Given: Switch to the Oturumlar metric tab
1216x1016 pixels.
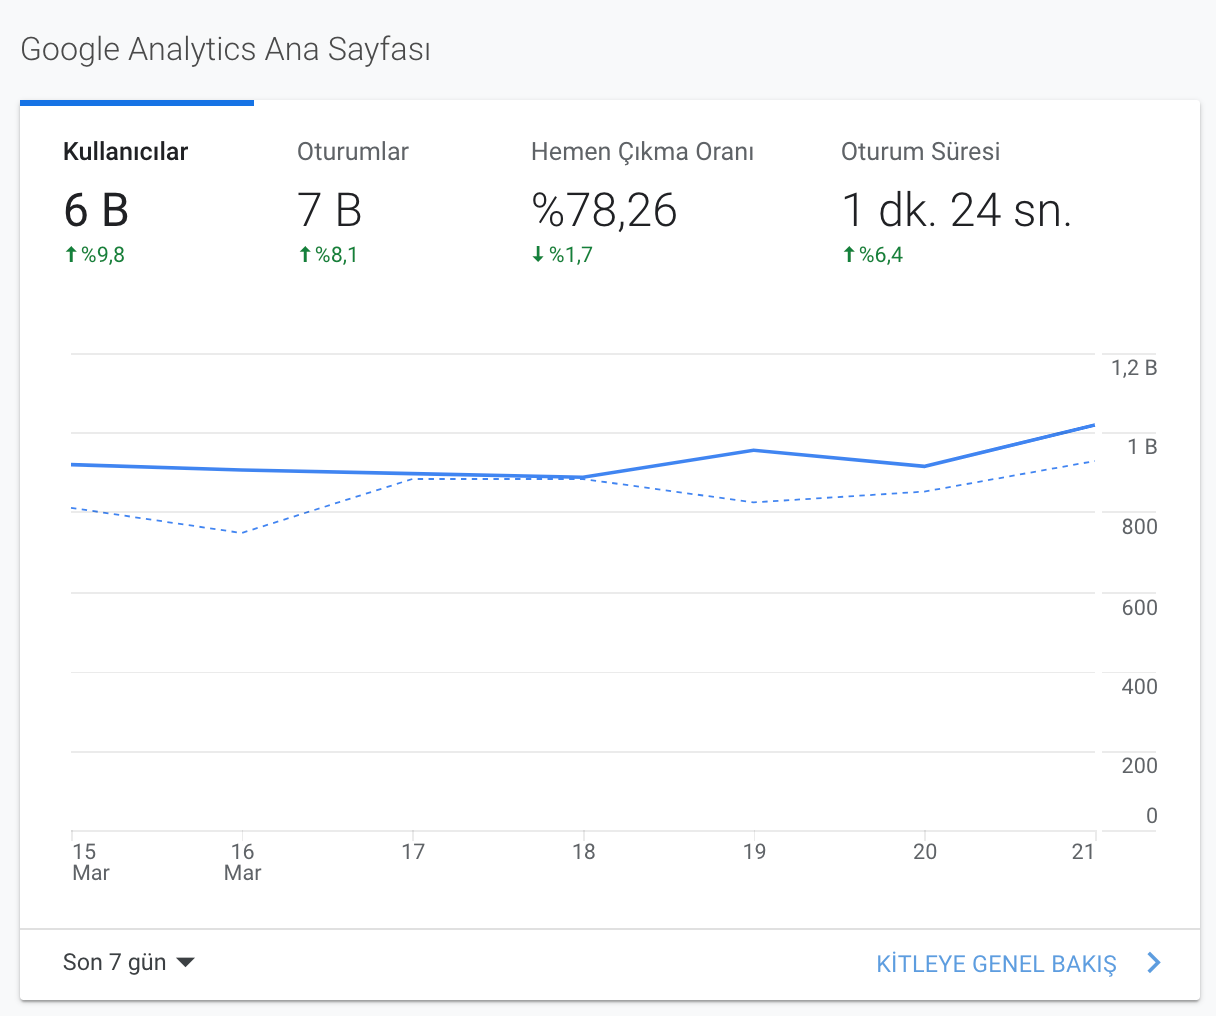Looking at the screenshot, I should pos(371,200).
